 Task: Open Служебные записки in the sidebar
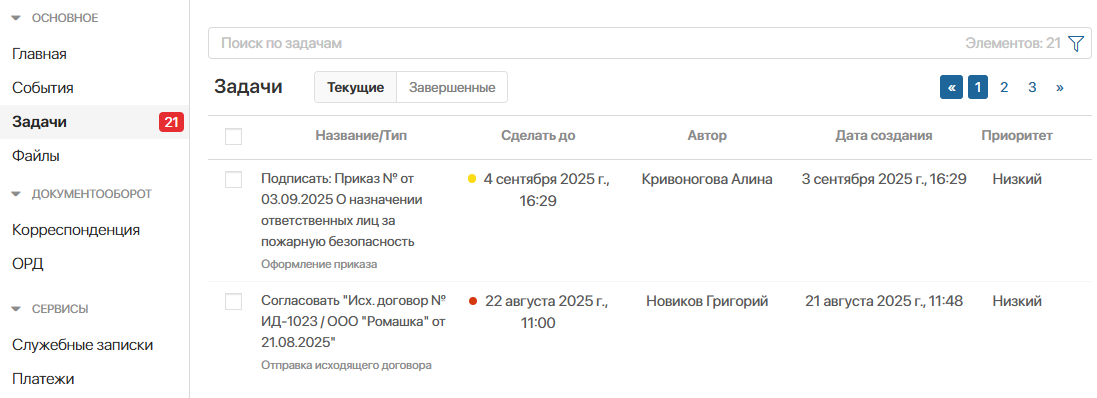pos(83,345)
